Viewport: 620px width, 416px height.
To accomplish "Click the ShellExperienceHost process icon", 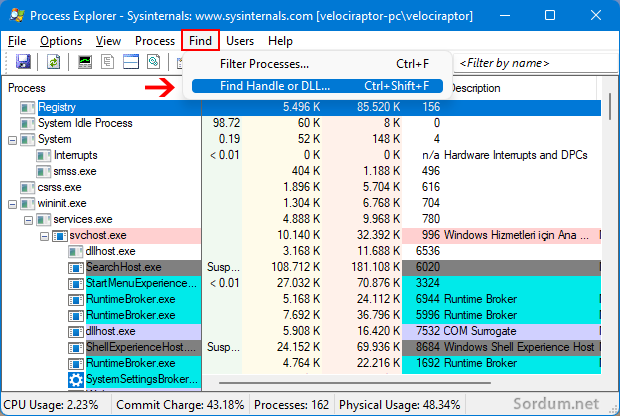I will [76, 348].
